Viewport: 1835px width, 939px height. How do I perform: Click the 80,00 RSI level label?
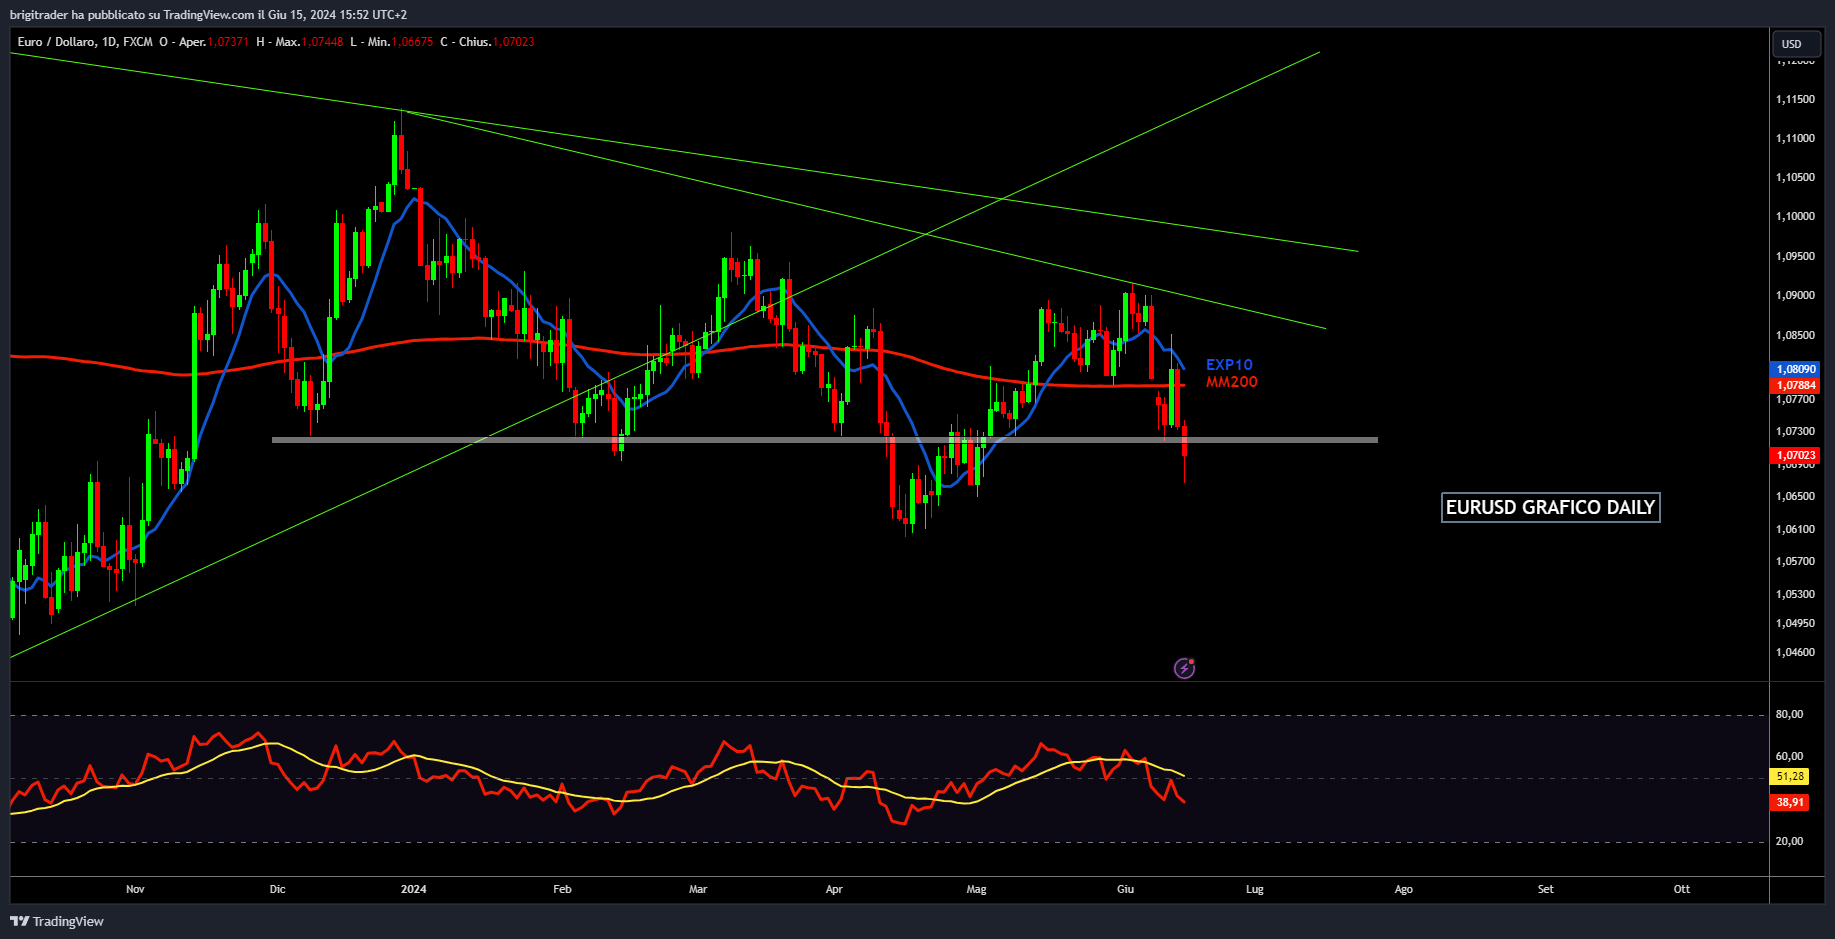(x=1789, y=714)
